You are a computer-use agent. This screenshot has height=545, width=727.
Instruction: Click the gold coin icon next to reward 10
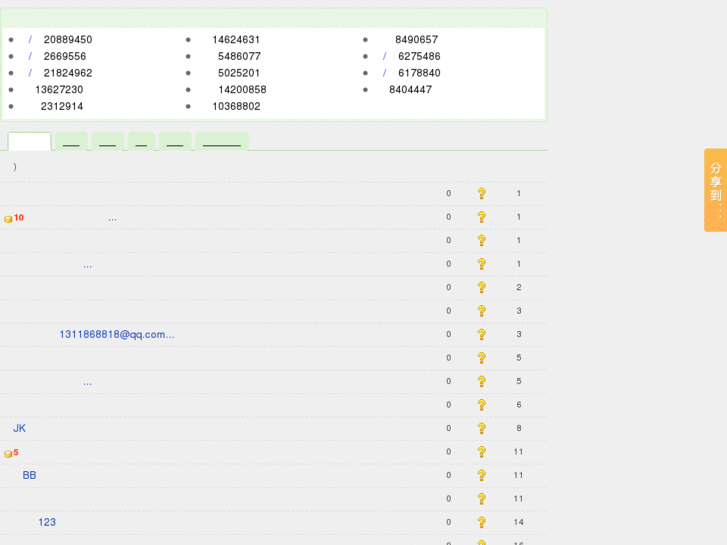point(8,219)
